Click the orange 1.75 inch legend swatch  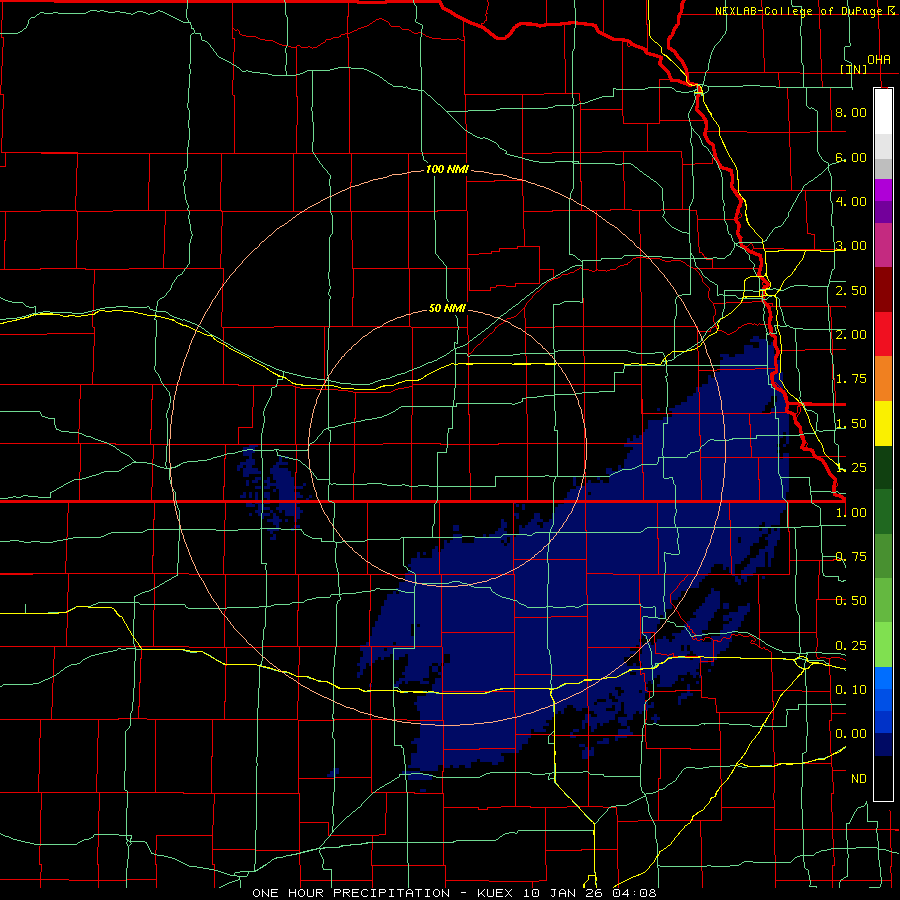(883, 379)
